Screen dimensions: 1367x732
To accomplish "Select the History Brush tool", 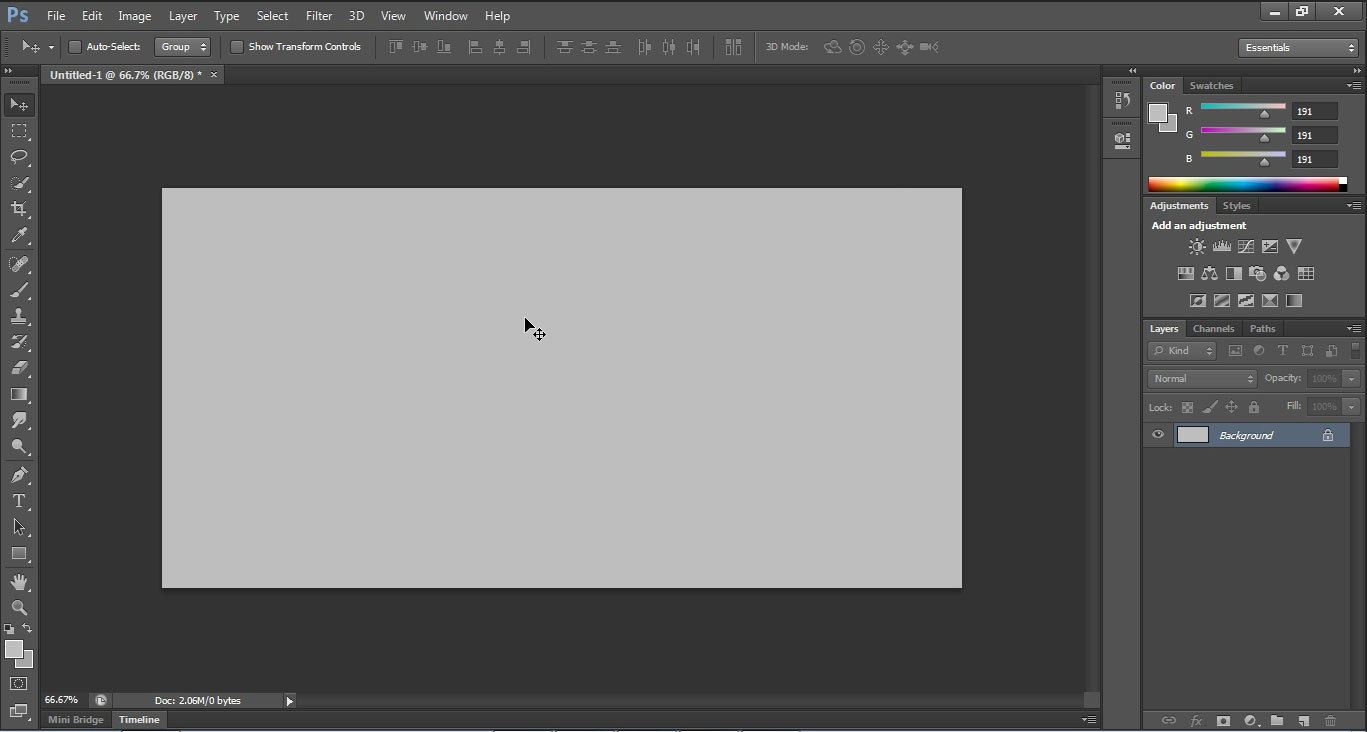I will tap(19, 342).
